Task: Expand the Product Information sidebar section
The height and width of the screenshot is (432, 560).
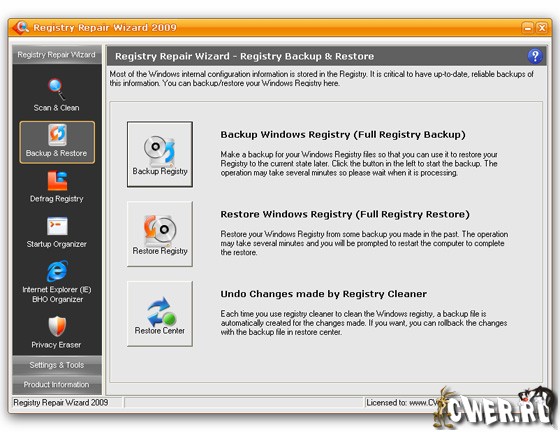Action: pyautogui.click(x=57, y=385)
